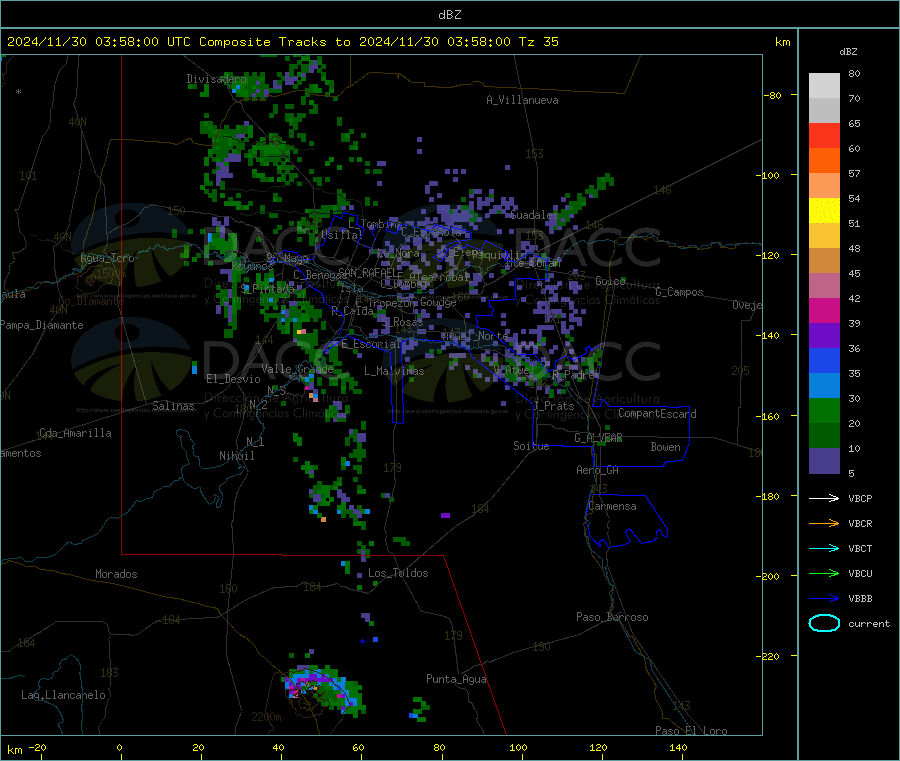The width and height of the screenshot is (900, 761).
Task: Select the 65 dBZ red color swatch
Action: tap(824, 135)
